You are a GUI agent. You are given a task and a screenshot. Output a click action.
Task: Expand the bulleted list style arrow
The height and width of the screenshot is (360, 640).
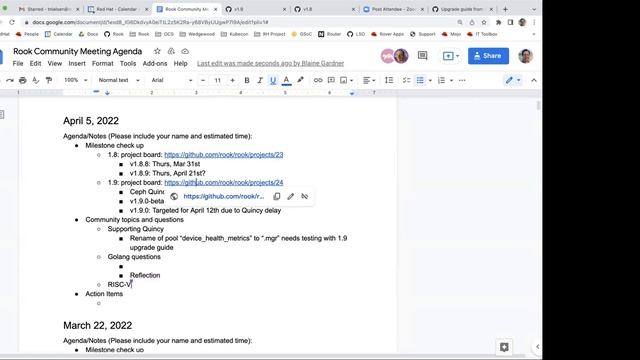[430, 80]
